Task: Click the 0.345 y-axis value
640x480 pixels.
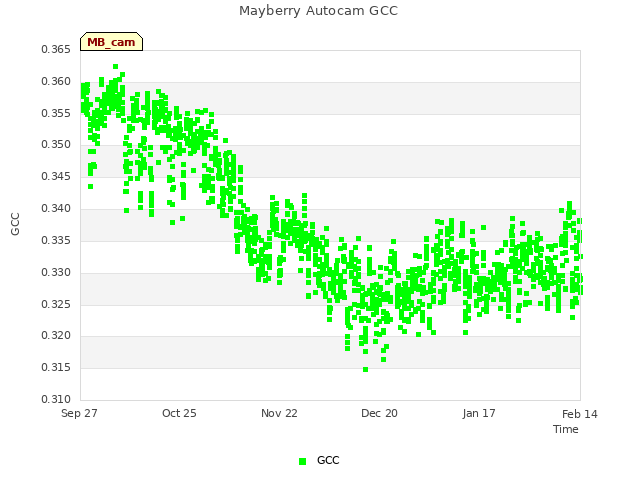Action: (56, 176)
